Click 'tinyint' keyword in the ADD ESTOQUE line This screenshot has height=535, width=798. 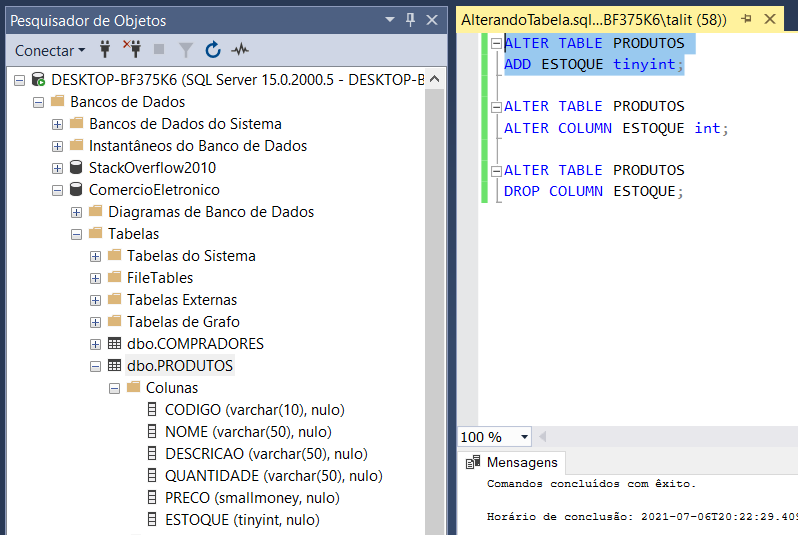tap(644, 64)
